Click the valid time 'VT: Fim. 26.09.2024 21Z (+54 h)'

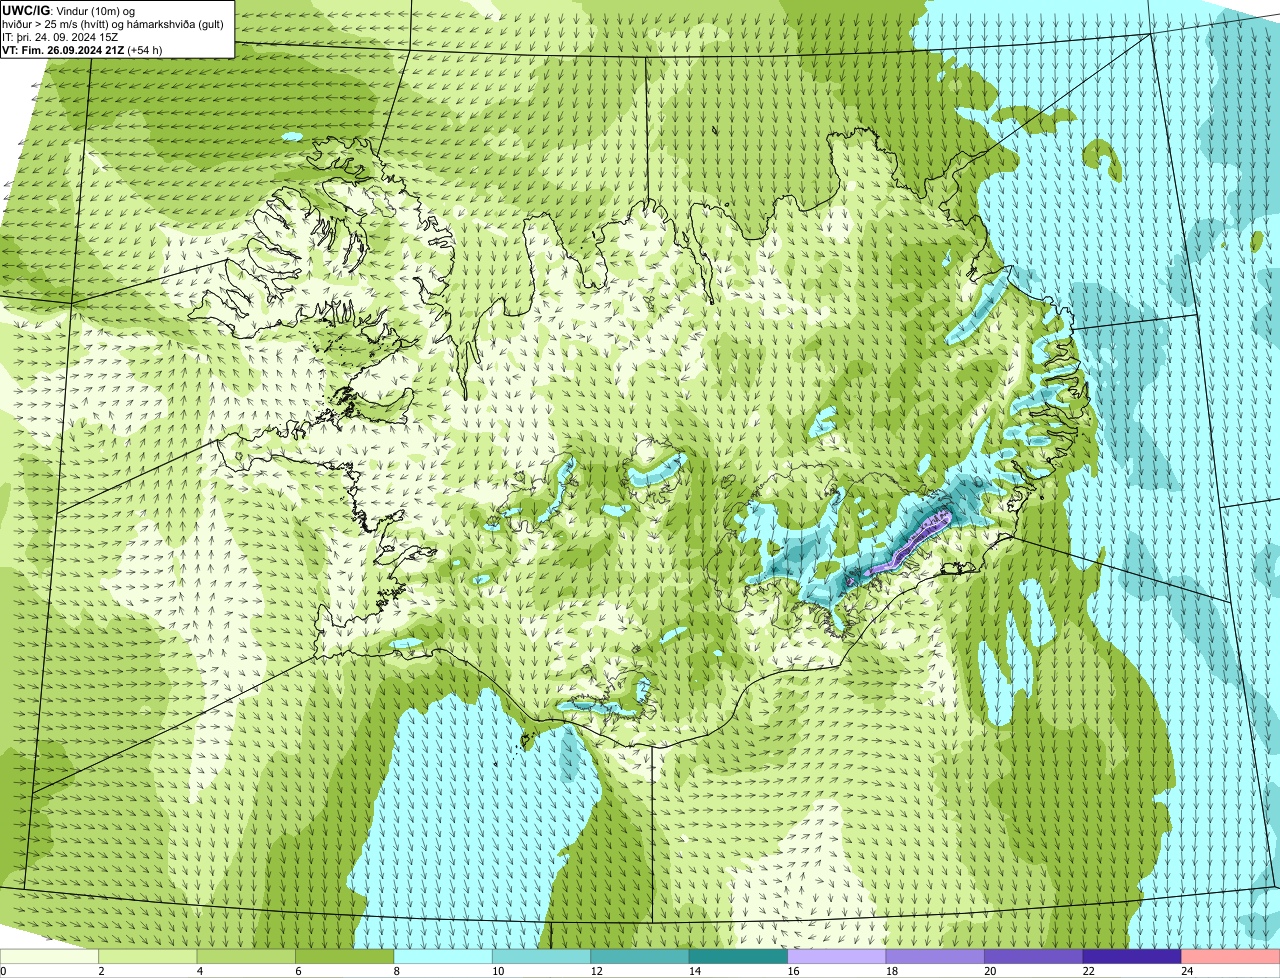pyautogui.click(x=82, y=49)
